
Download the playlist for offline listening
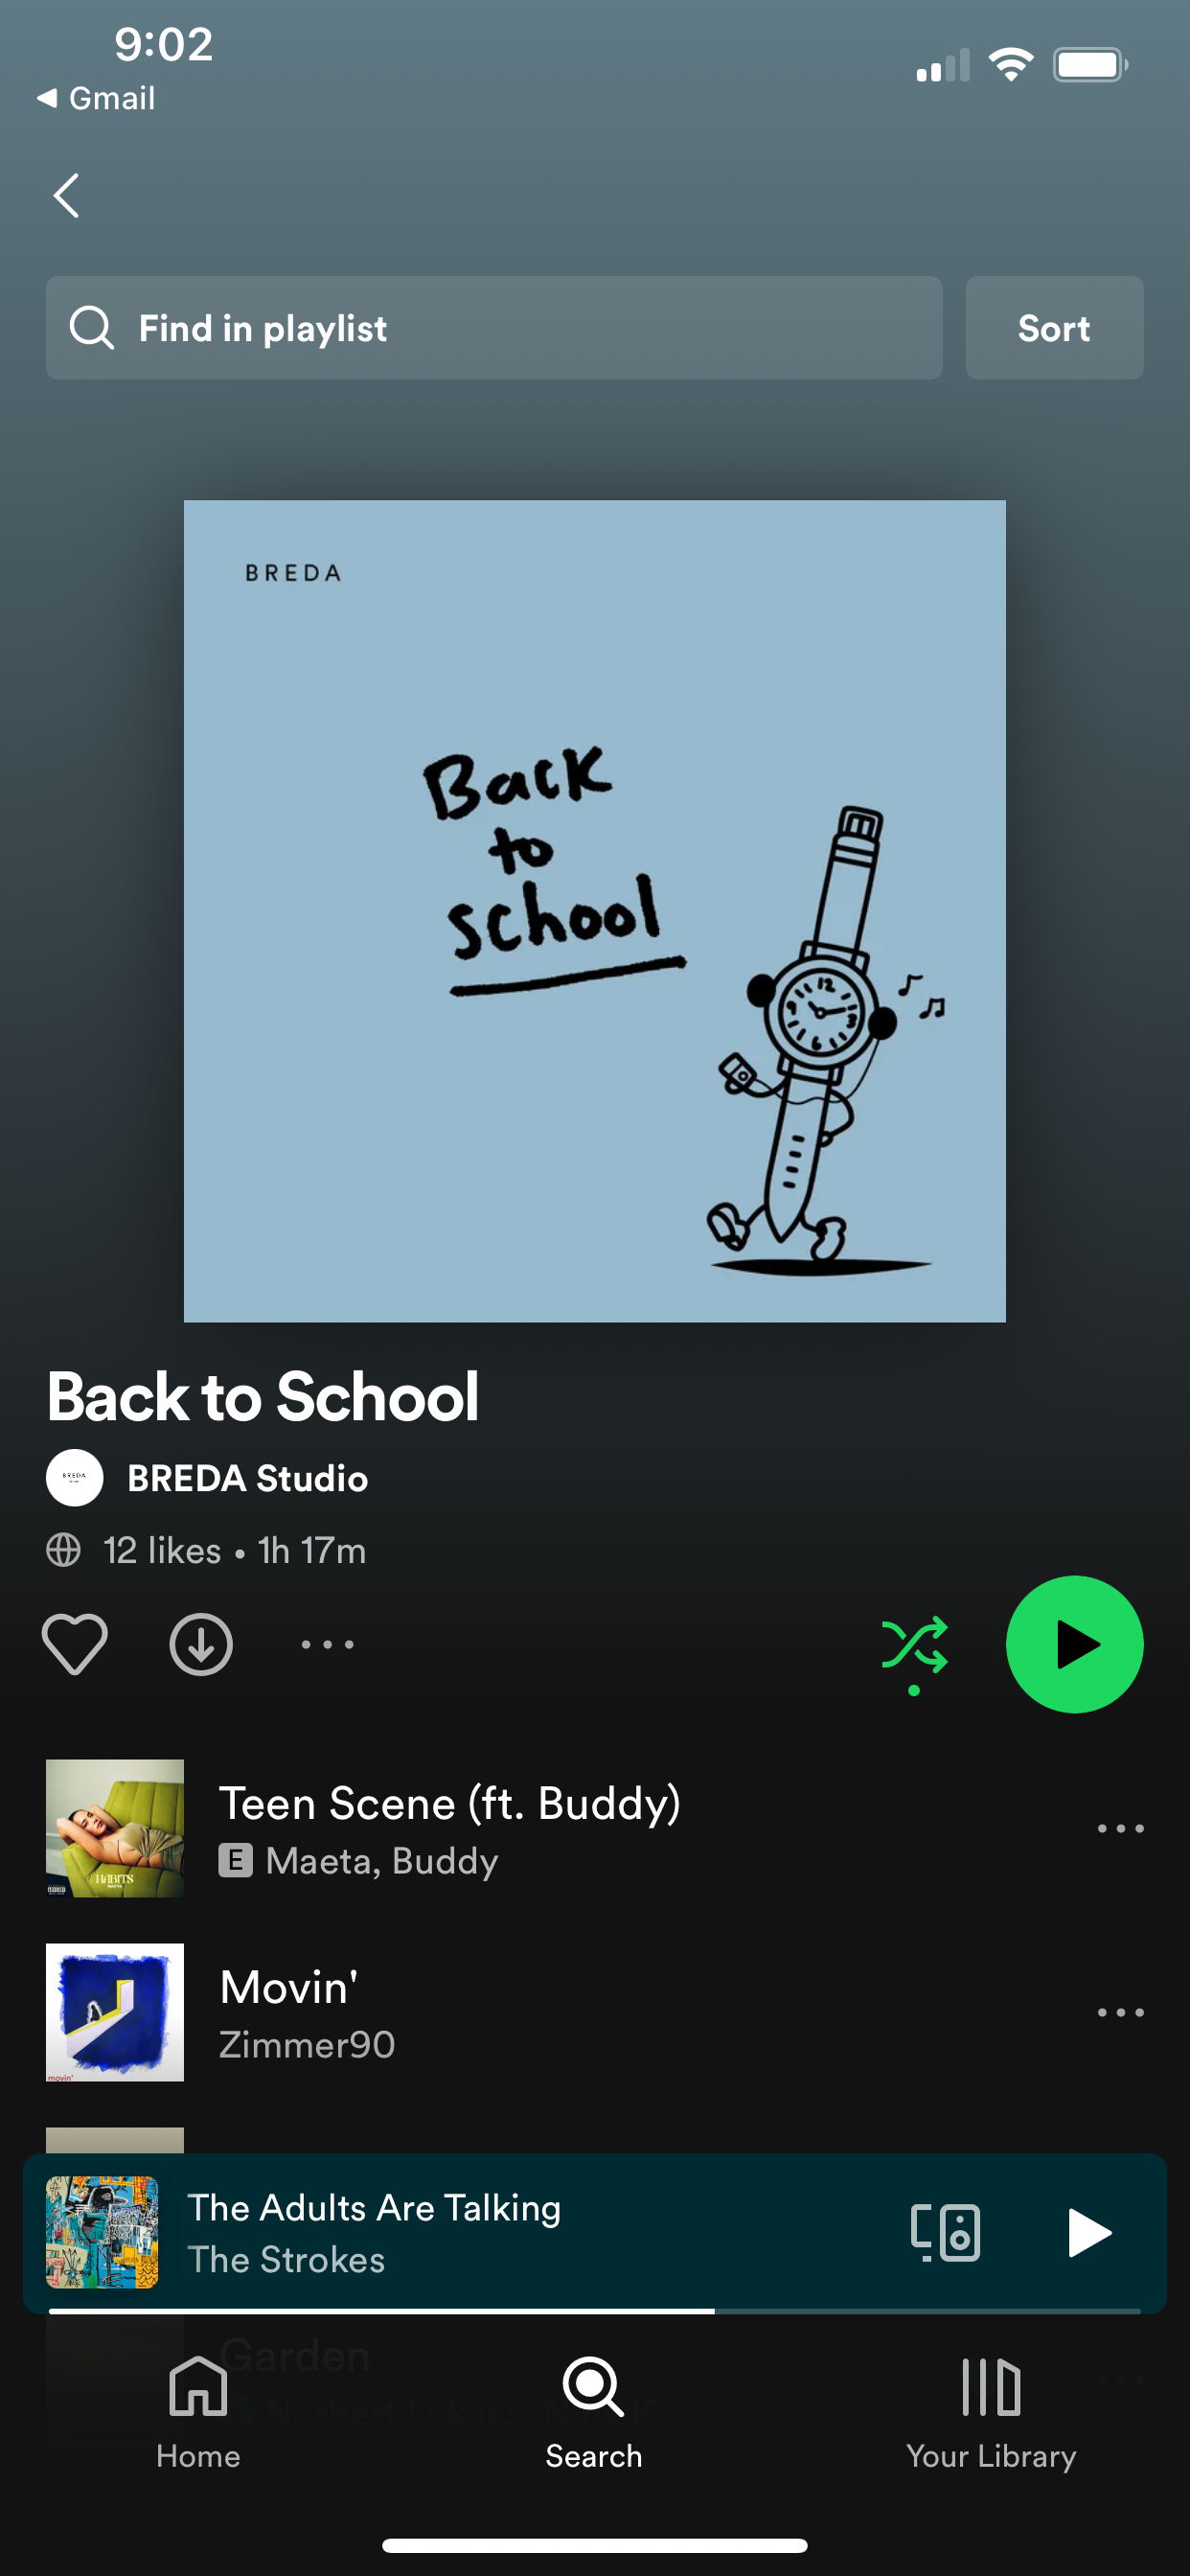[201, 1644]
